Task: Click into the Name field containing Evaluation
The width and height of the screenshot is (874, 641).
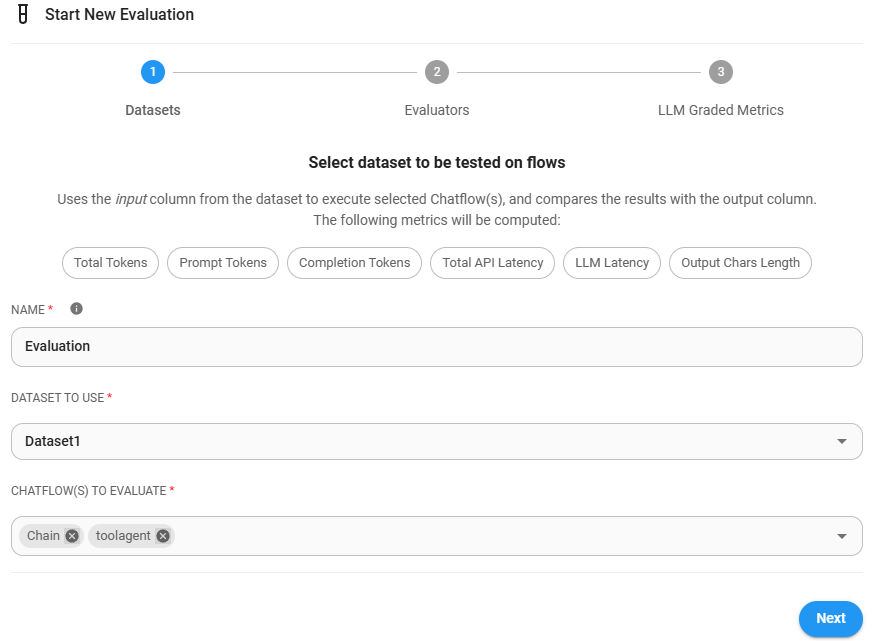Action: tap(436, 347)
